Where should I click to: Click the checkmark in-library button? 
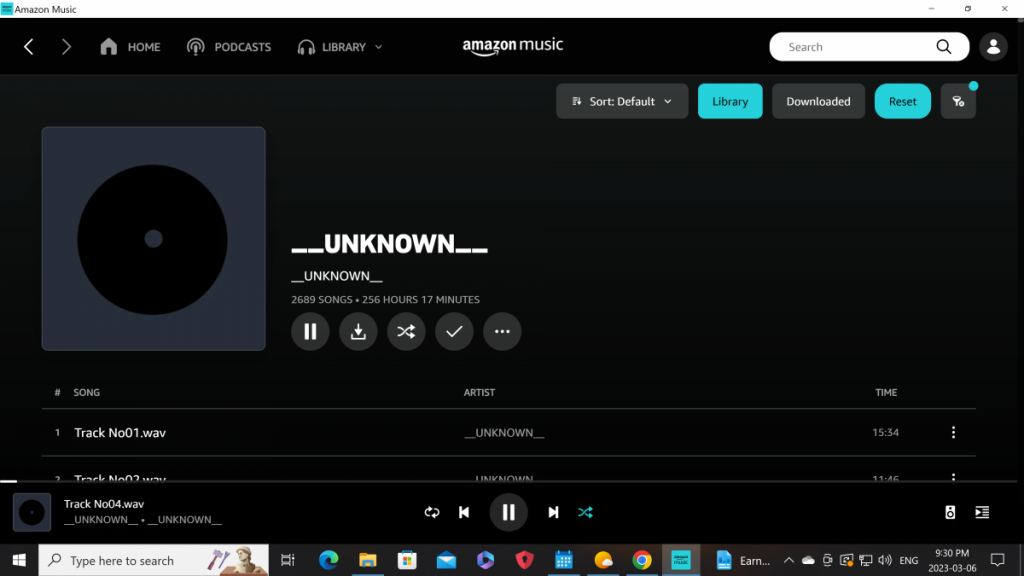(x=454, y=332)
